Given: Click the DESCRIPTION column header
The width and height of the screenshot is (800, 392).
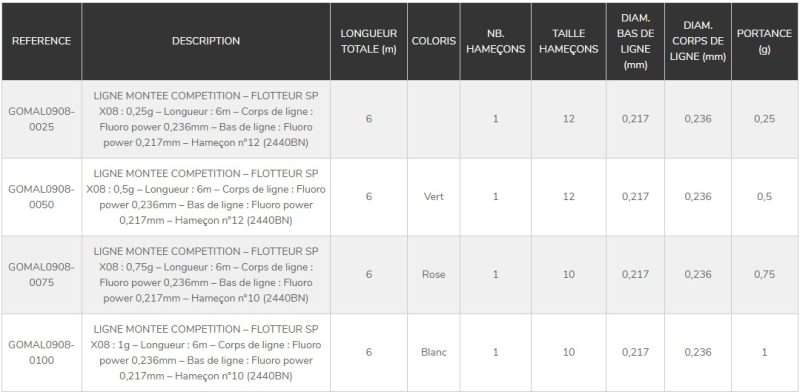Looking at the screenshot, I should pyautogui.click(x=206, y=41).
